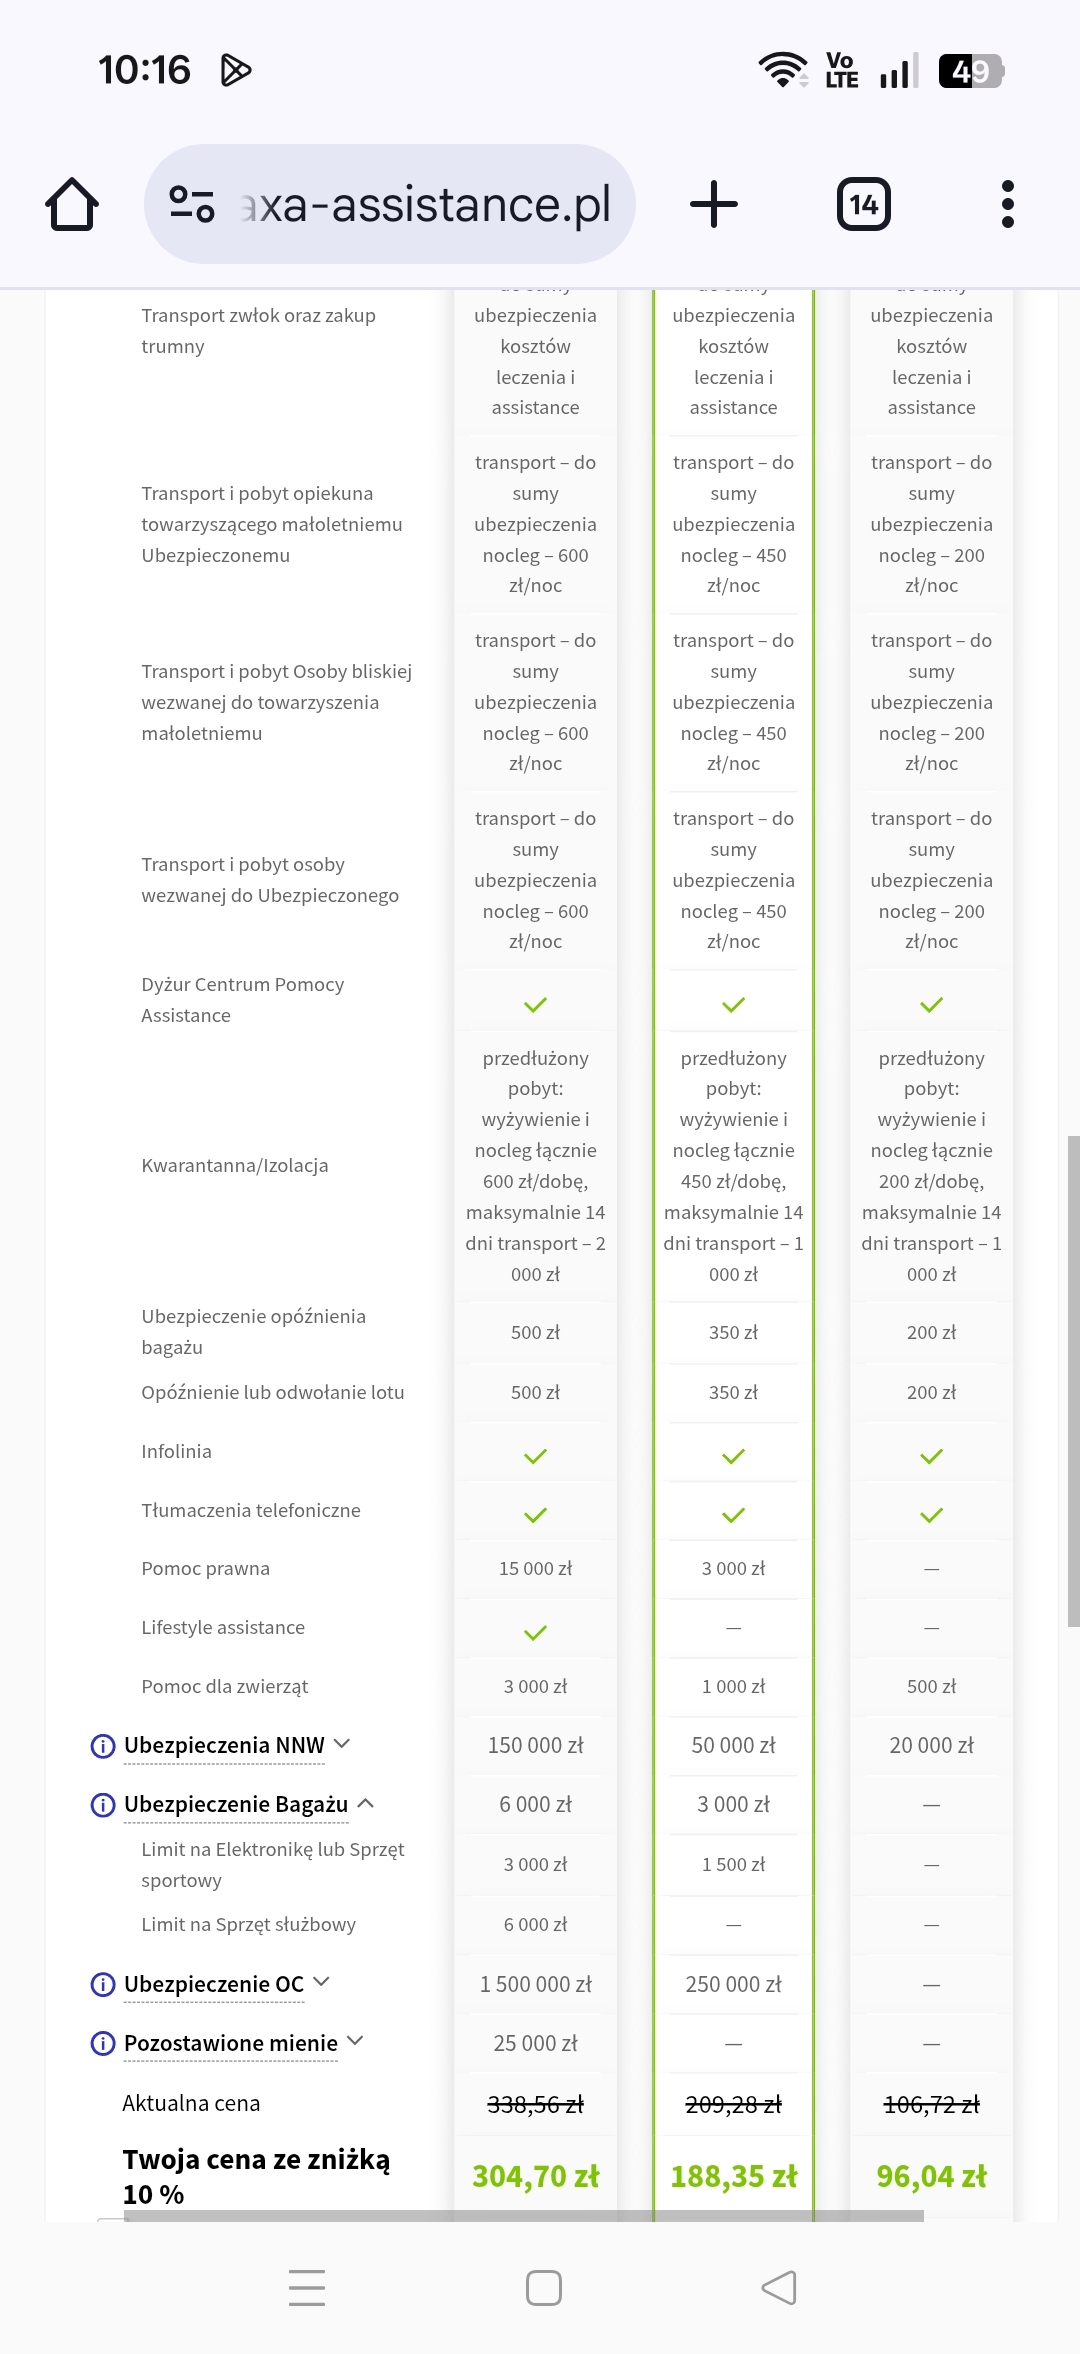1080x2354 pixels.
Task: Open site settings icon in address bar
Action: click(x=192, y=205)
